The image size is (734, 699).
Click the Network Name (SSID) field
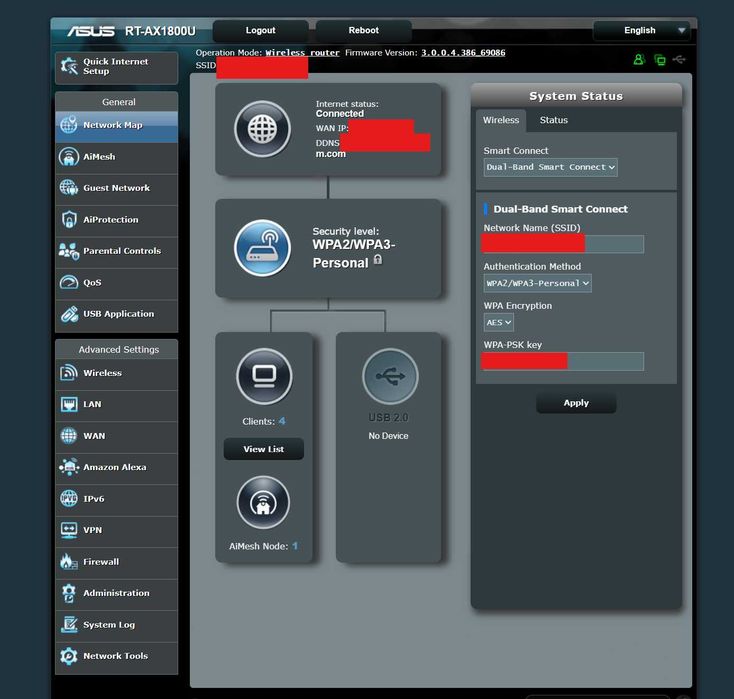tap(563, 244)
